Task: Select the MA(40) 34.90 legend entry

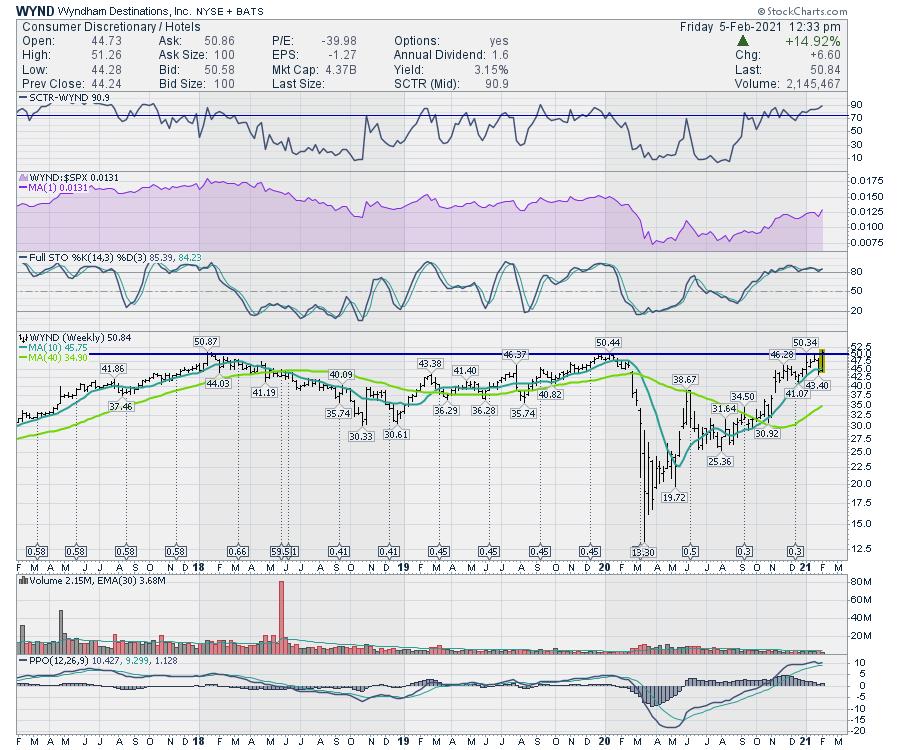Action: (55, 357)
